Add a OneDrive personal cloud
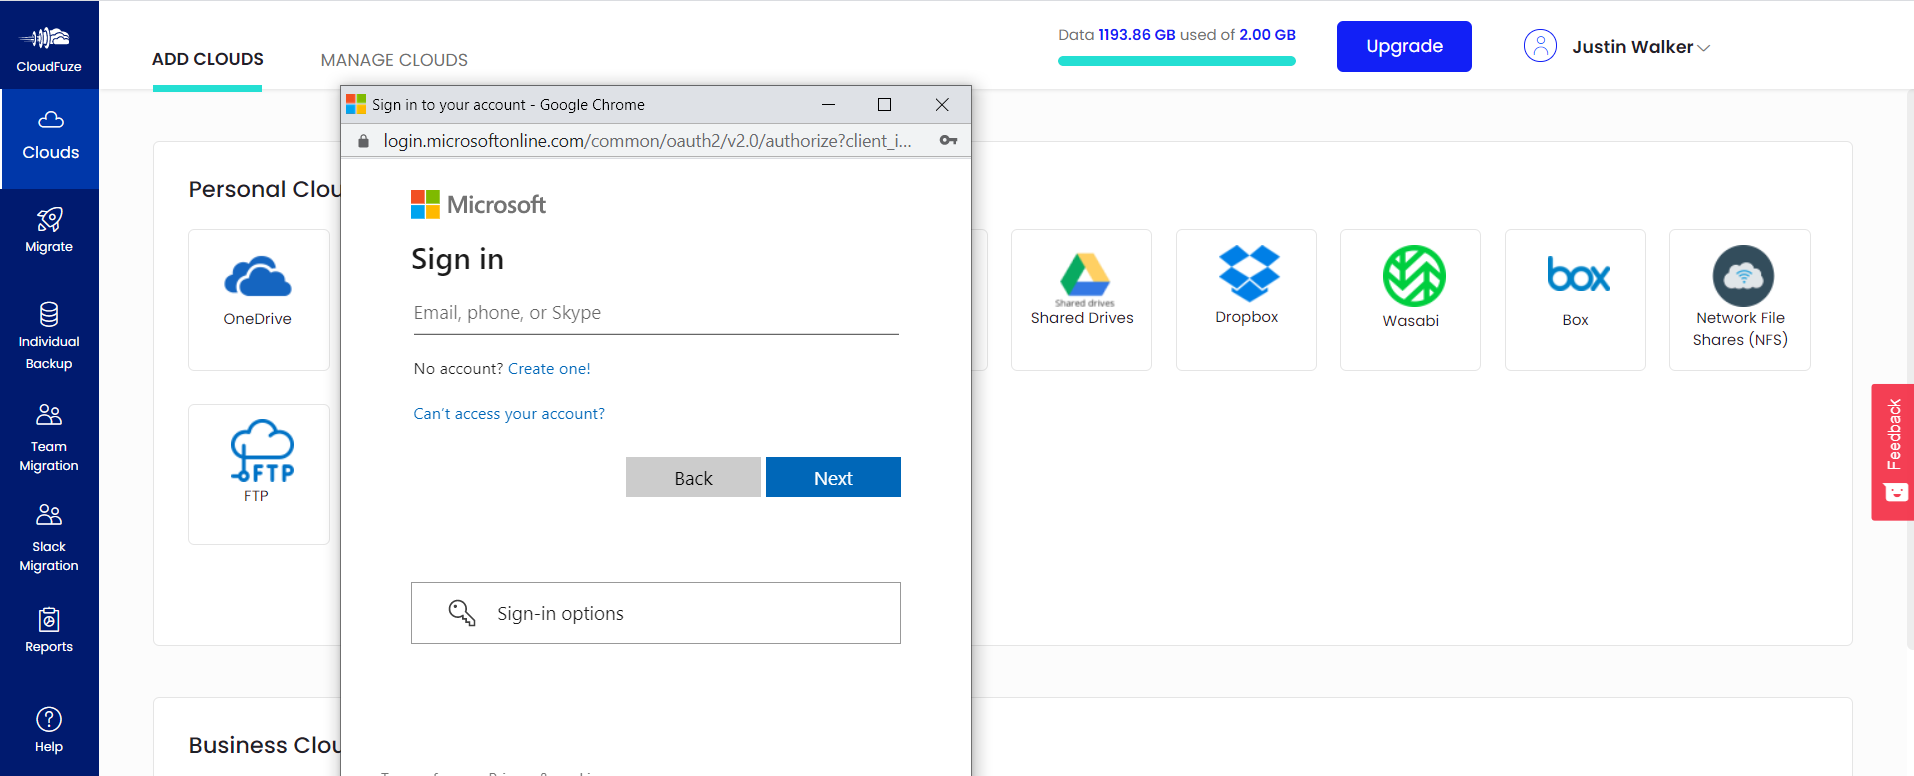 point(258,299)
